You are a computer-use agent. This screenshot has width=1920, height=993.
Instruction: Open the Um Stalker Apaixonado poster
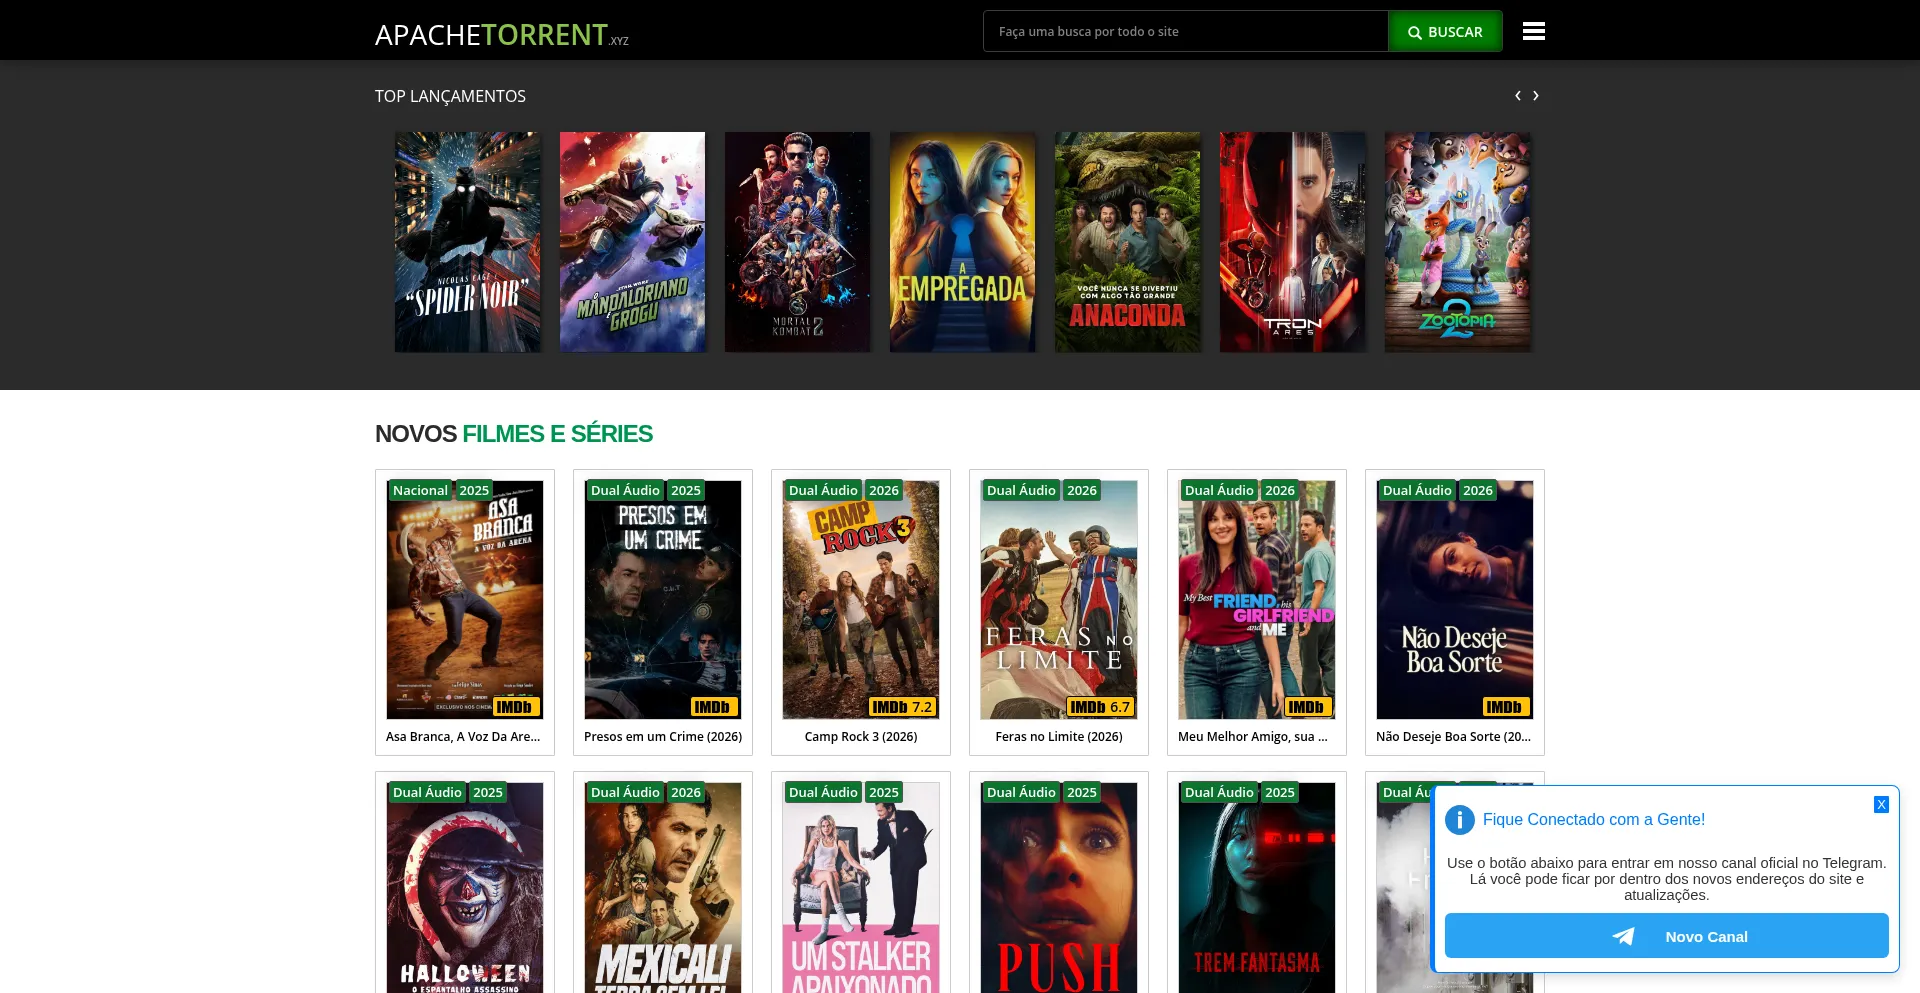point(861,888)
